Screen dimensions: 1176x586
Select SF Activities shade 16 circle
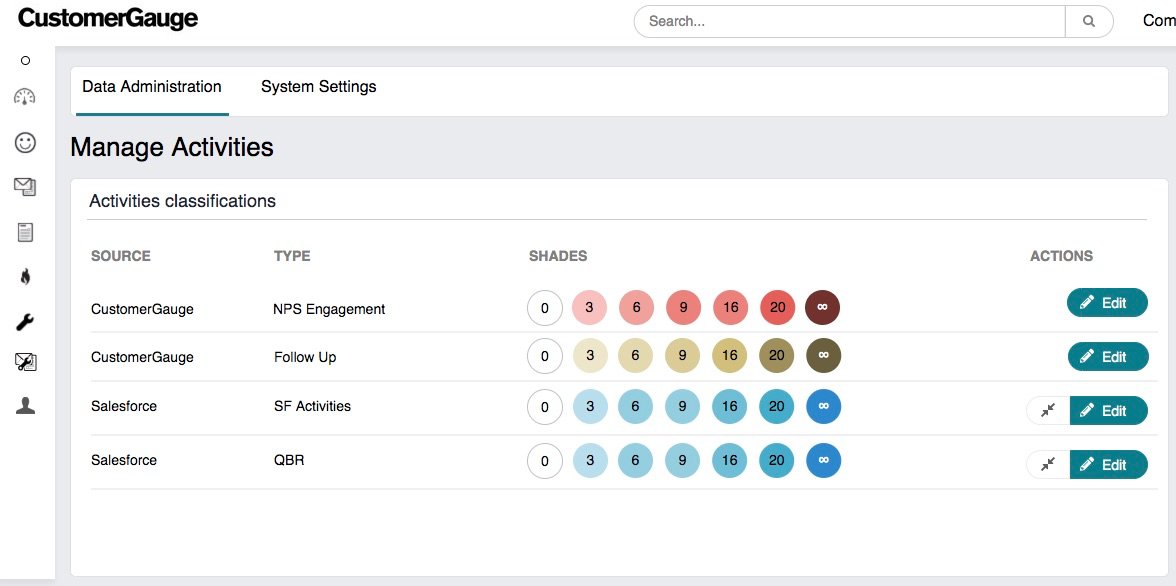(730, 407)
